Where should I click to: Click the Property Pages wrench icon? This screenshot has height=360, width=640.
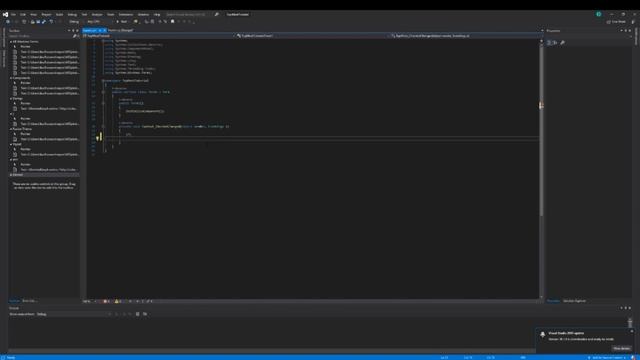coord(562,42)
